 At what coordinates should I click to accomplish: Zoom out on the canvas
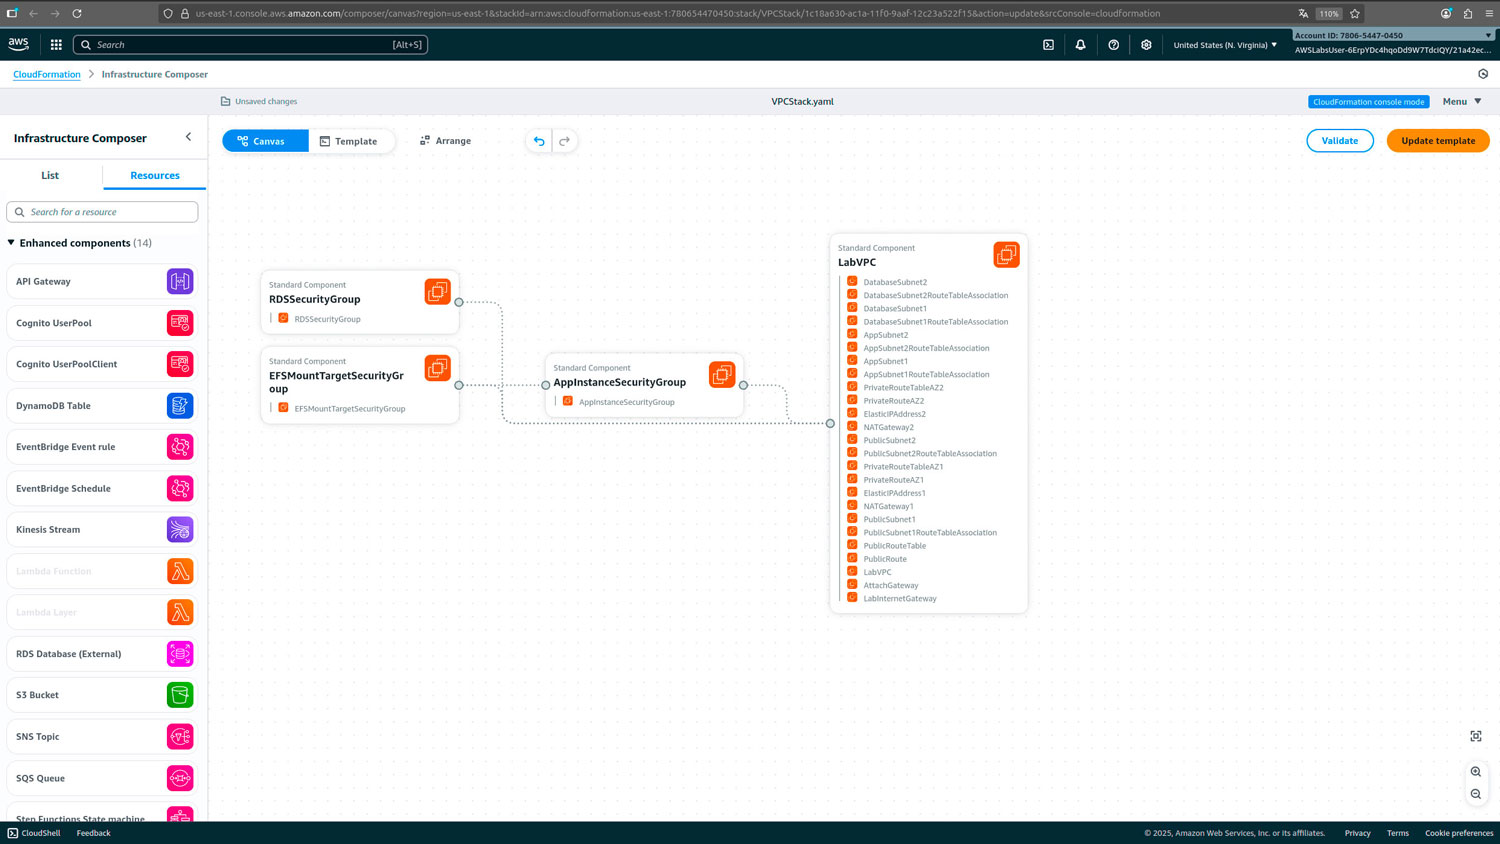[1475, 794]
